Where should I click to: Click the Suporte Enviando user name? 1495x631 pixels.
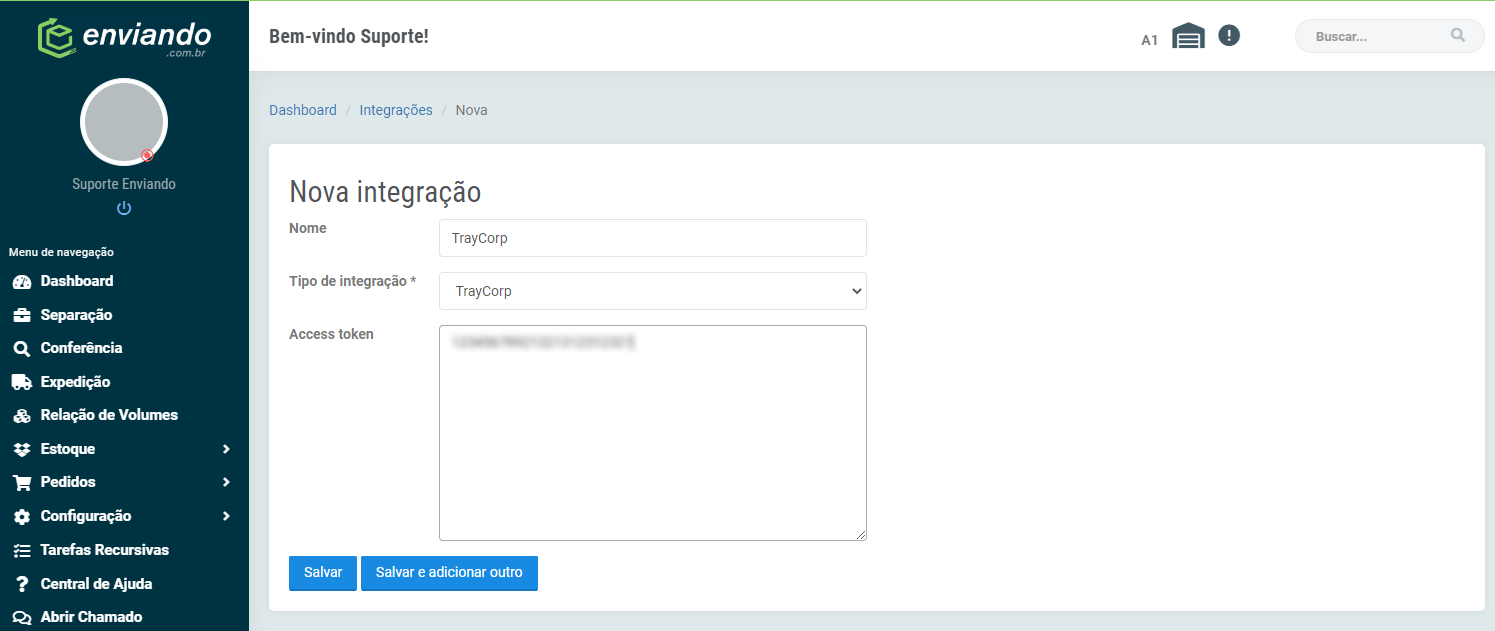pos(124,184)
